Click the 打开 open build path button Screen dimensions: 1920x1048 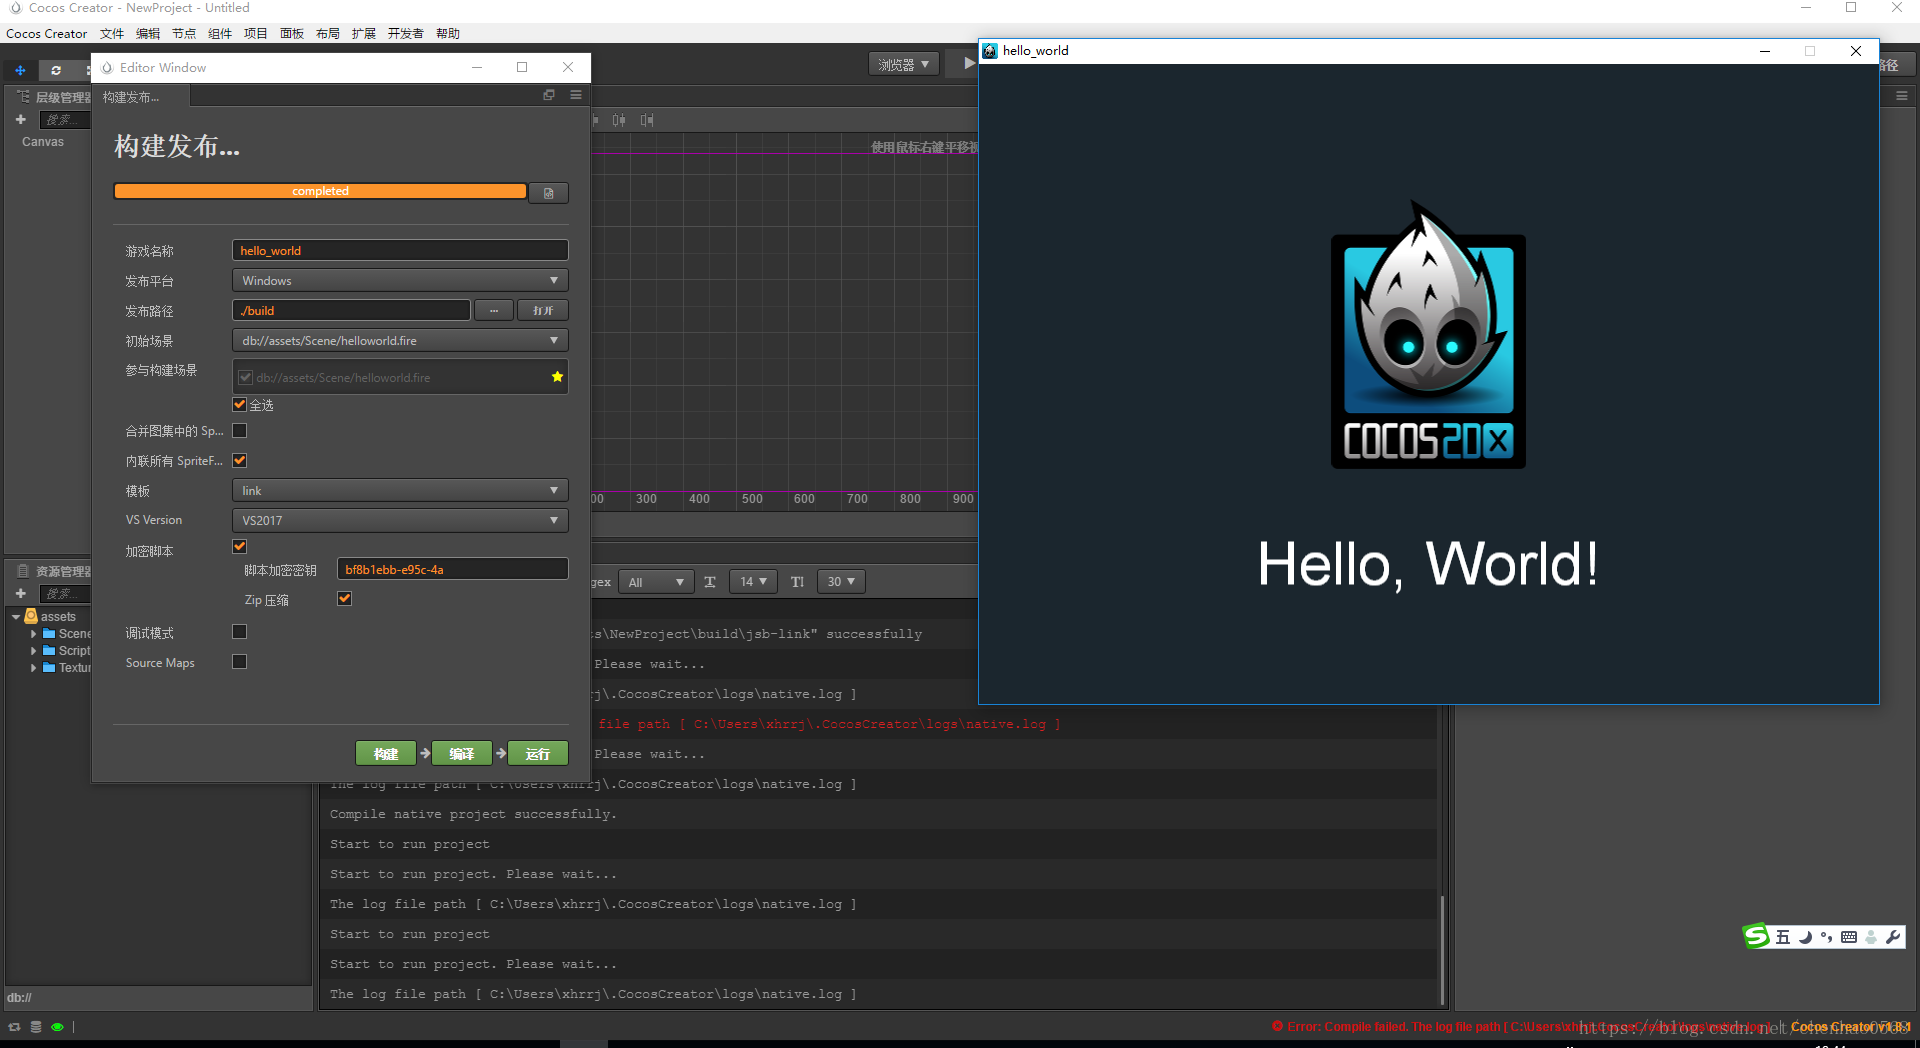point(543,311)
